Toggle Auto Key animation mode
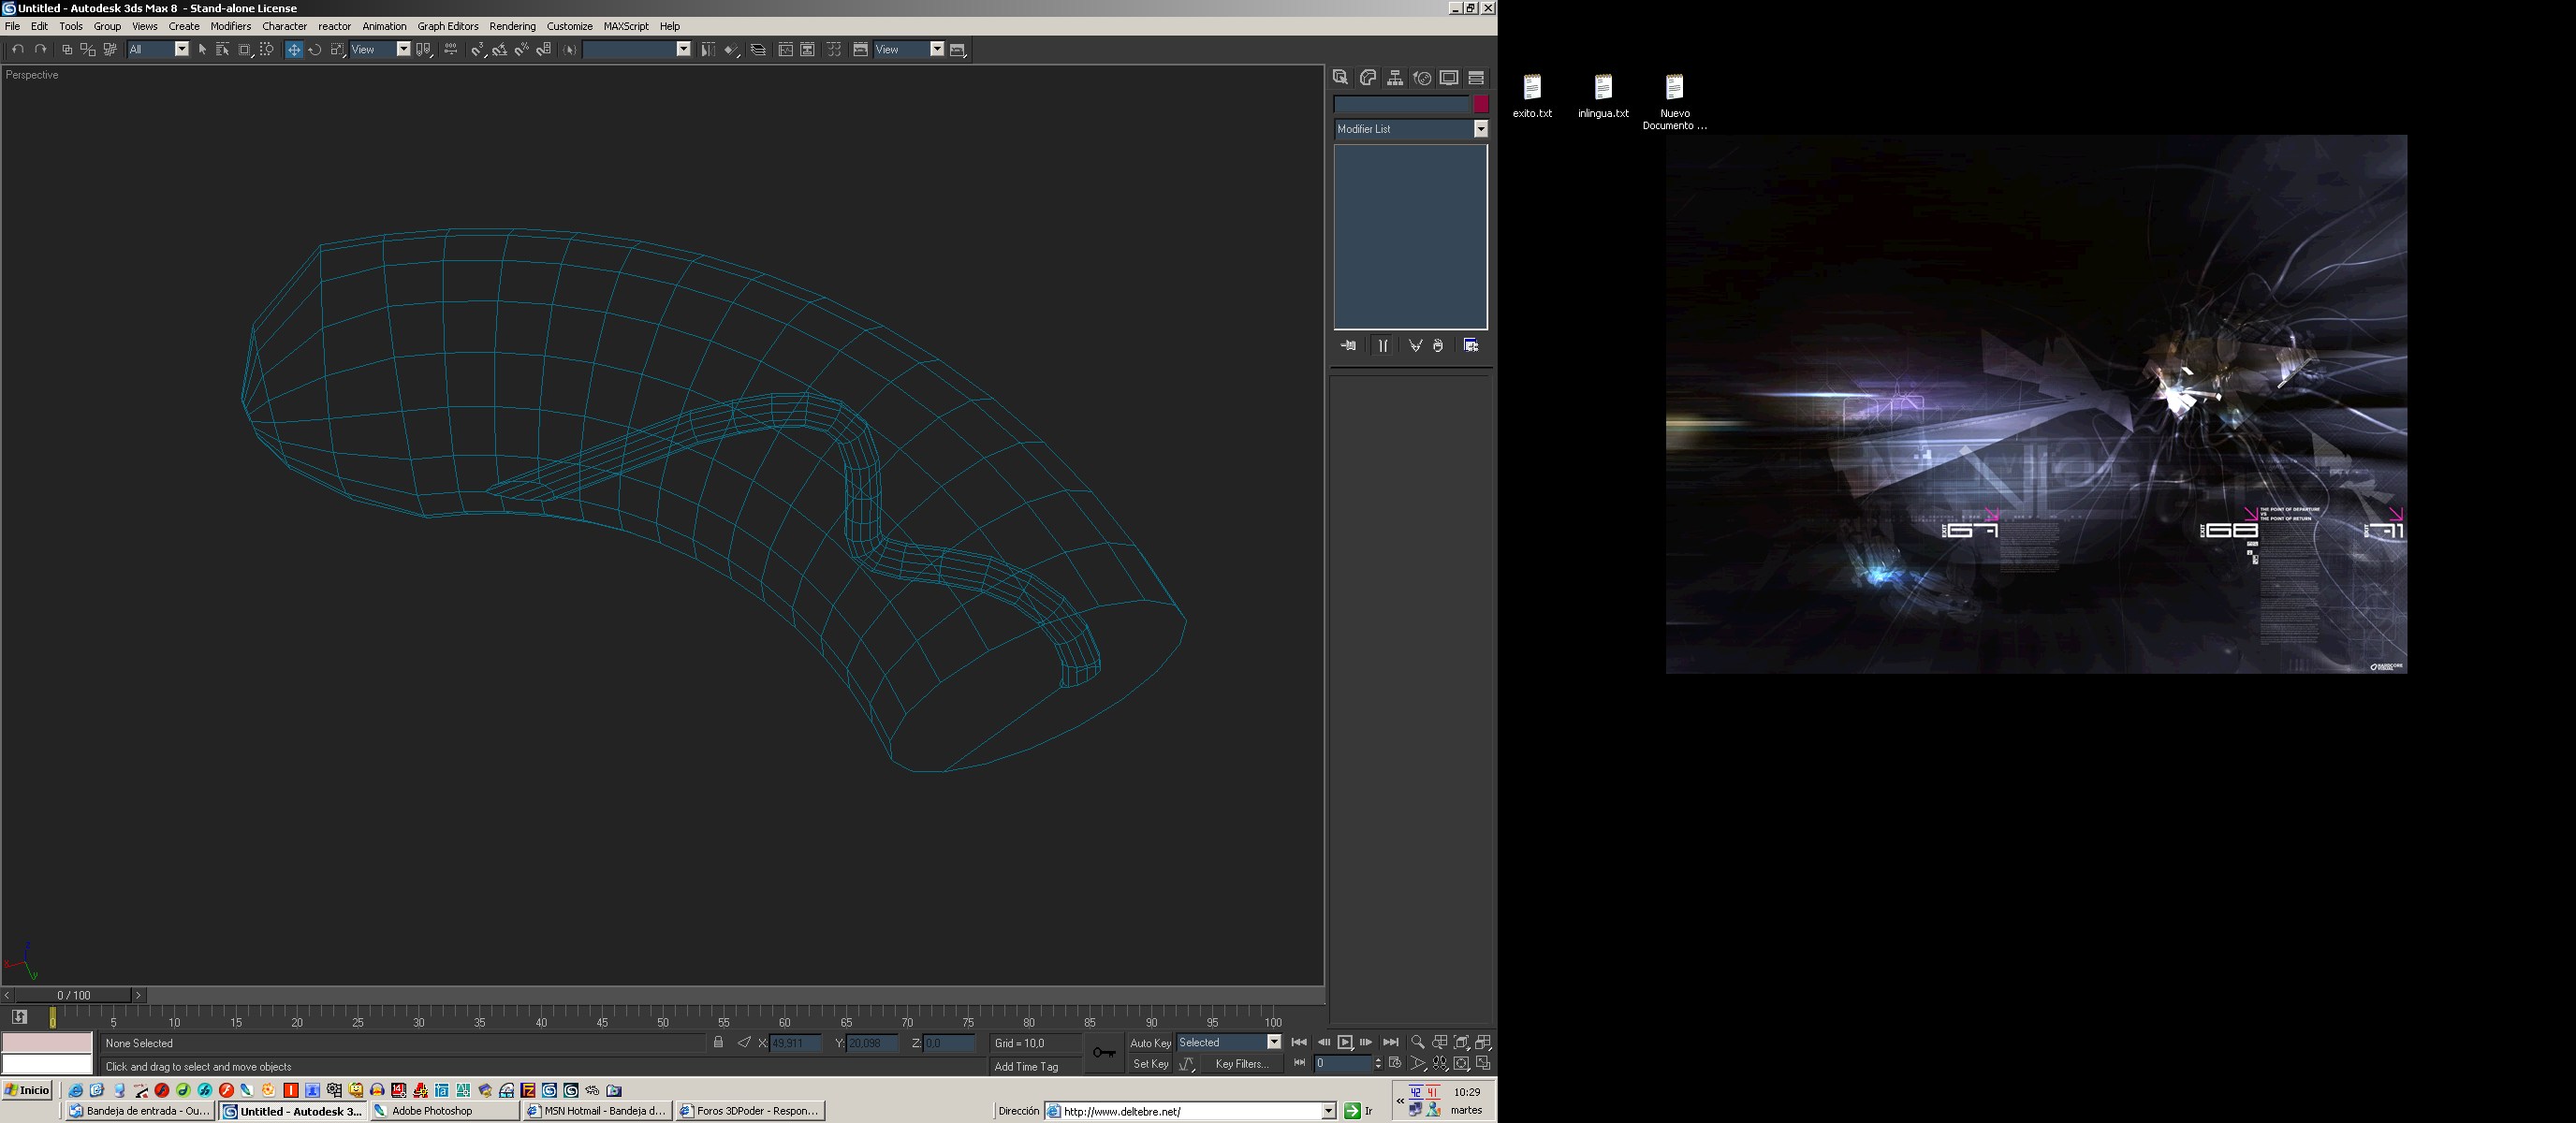2576x1123 pixels. 1149,1043
